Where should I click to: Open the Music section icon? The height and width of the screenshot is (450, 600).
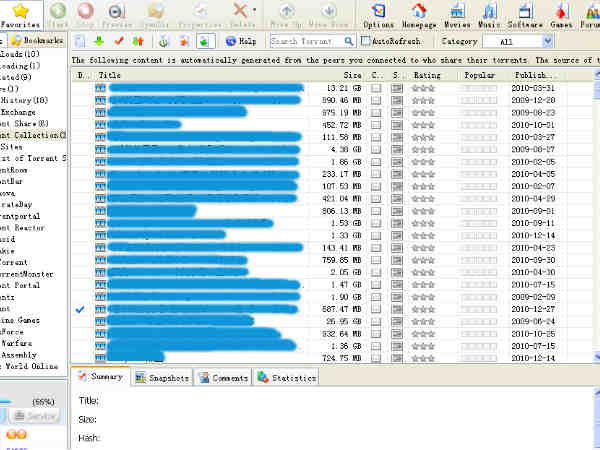pos(490,14)
